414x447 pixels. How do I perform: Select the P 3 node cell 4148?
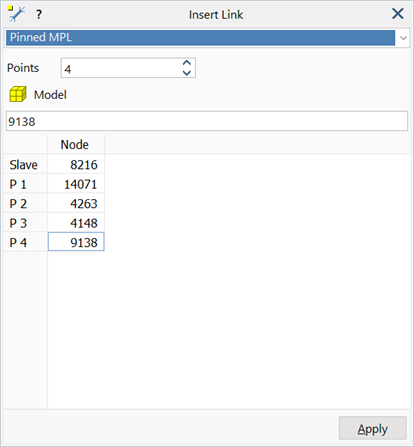point(76,223)
